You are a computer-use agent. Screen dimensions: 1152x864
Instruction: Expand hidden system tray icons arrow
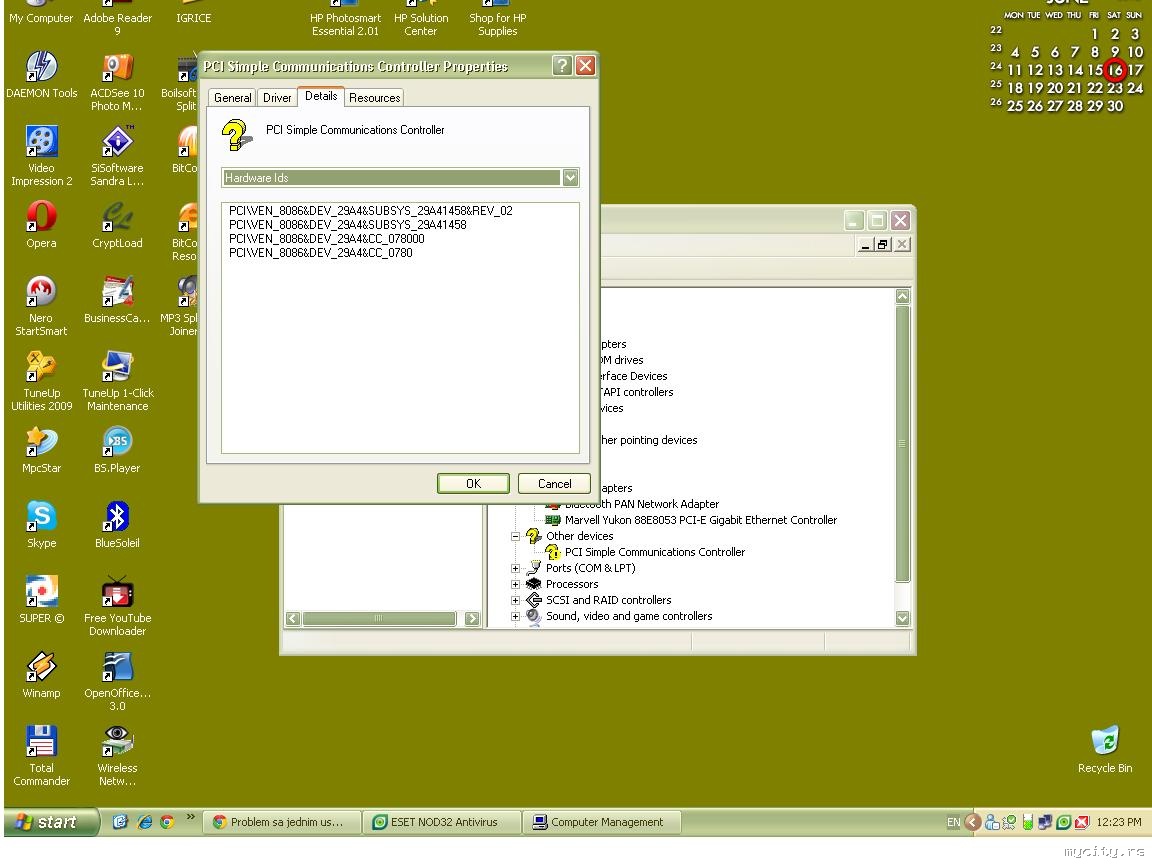click(973, 822)
